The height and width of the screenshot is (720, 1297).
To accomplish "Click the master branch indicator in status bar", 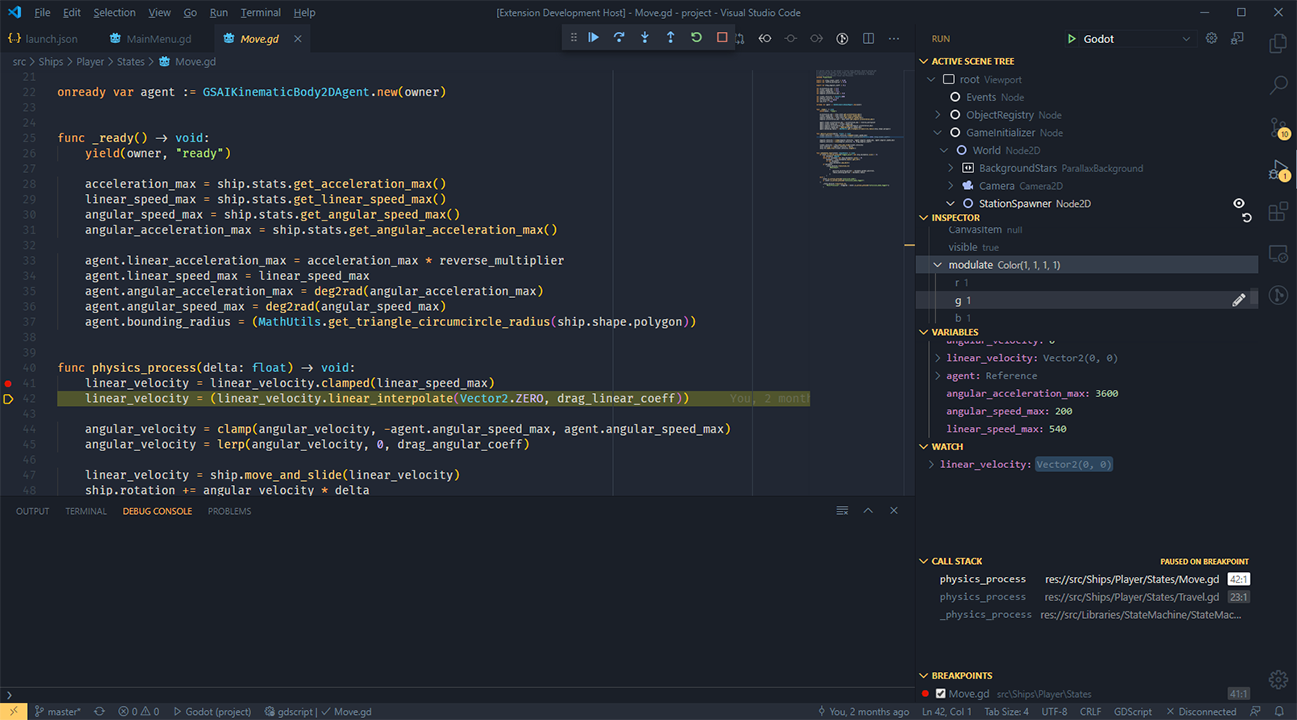I will [x=56, y=711].
